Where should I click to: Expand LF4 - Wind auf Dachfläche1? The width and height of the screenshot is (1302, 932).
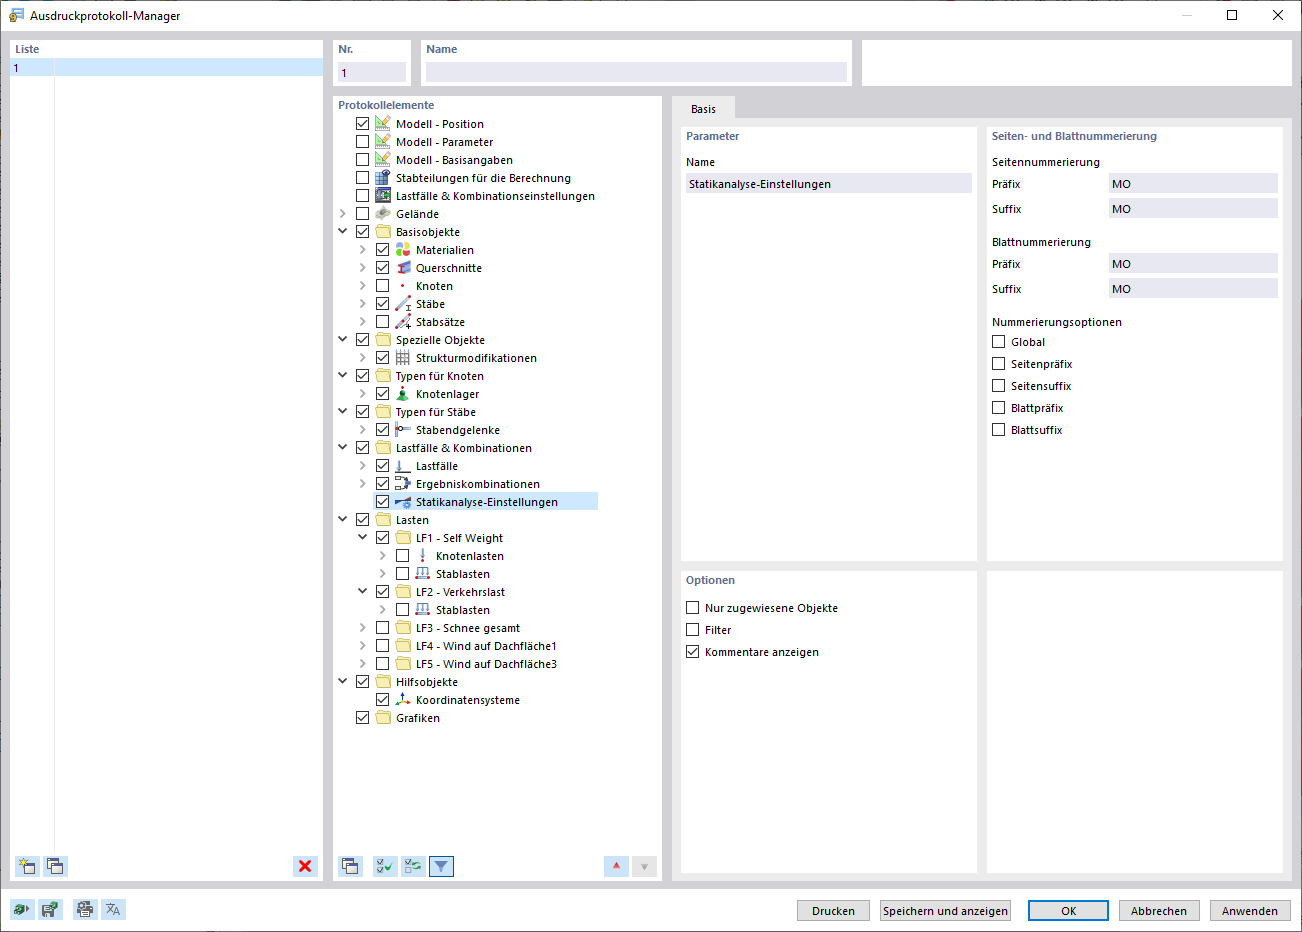point(363,646)
